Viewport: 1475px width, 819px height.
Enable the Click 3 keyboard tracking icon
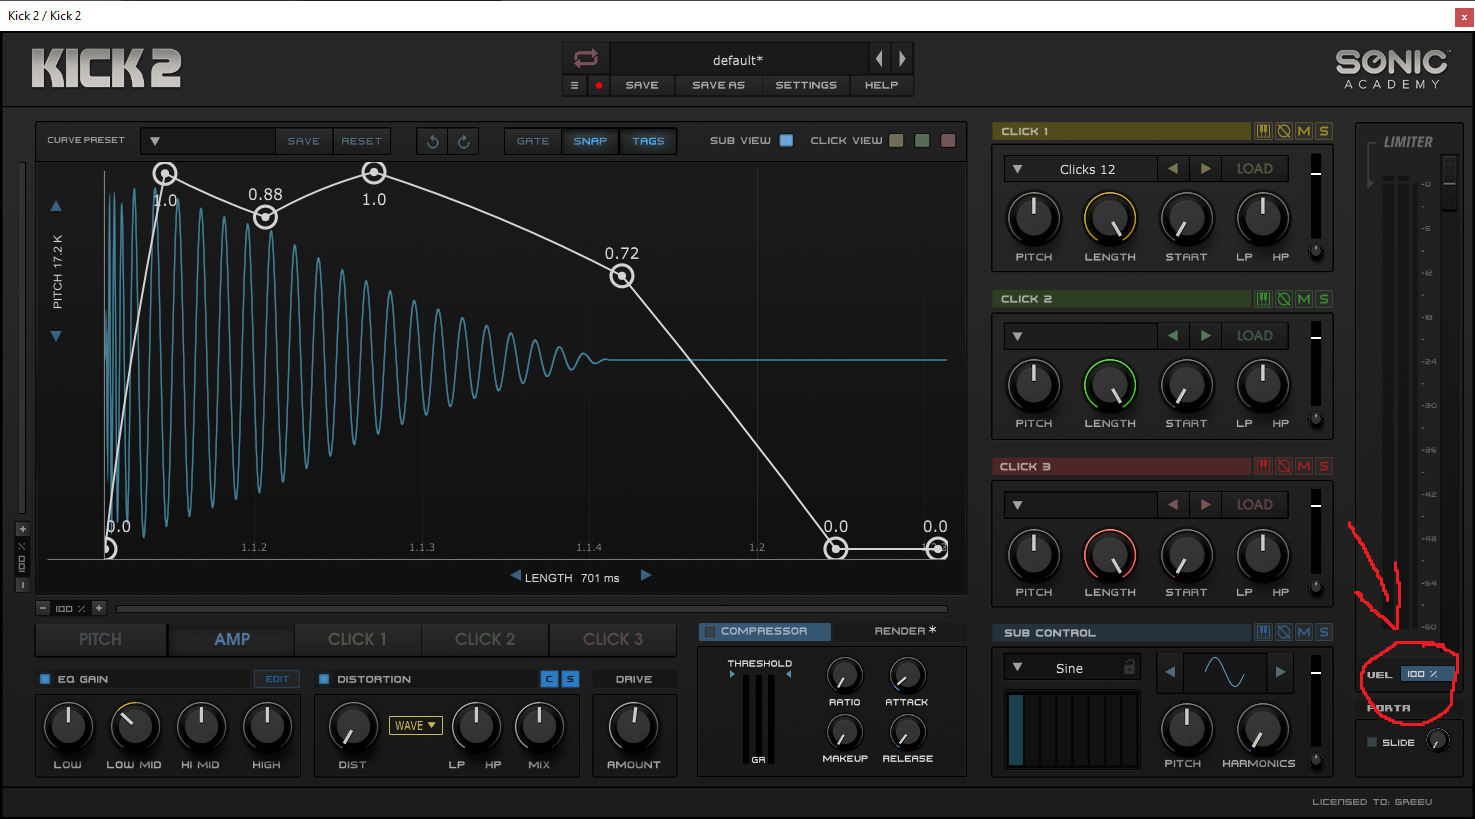pos(1263,466)
